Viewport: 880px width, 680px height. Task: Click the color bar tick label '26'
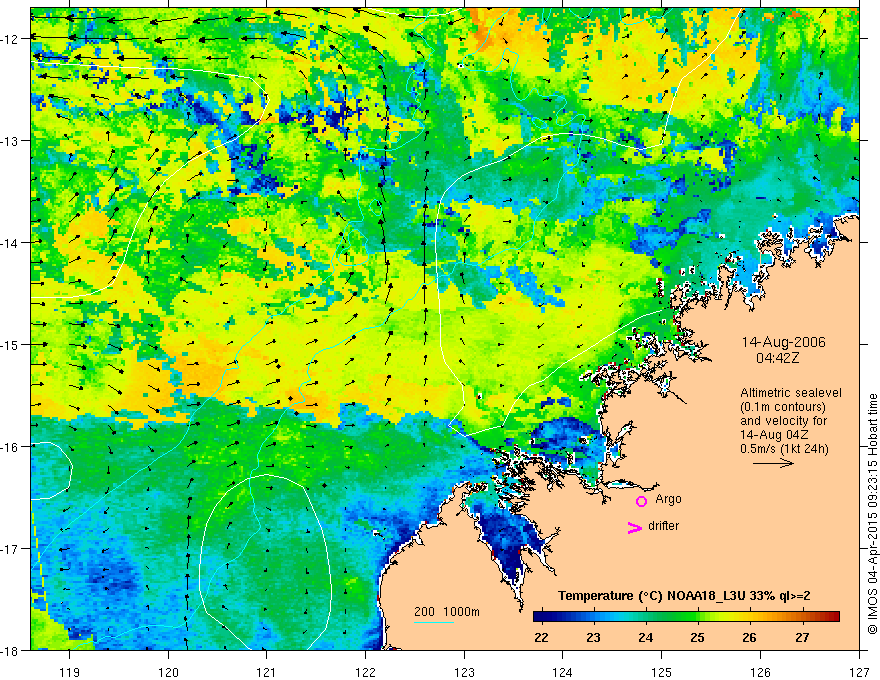pos(750,637)
